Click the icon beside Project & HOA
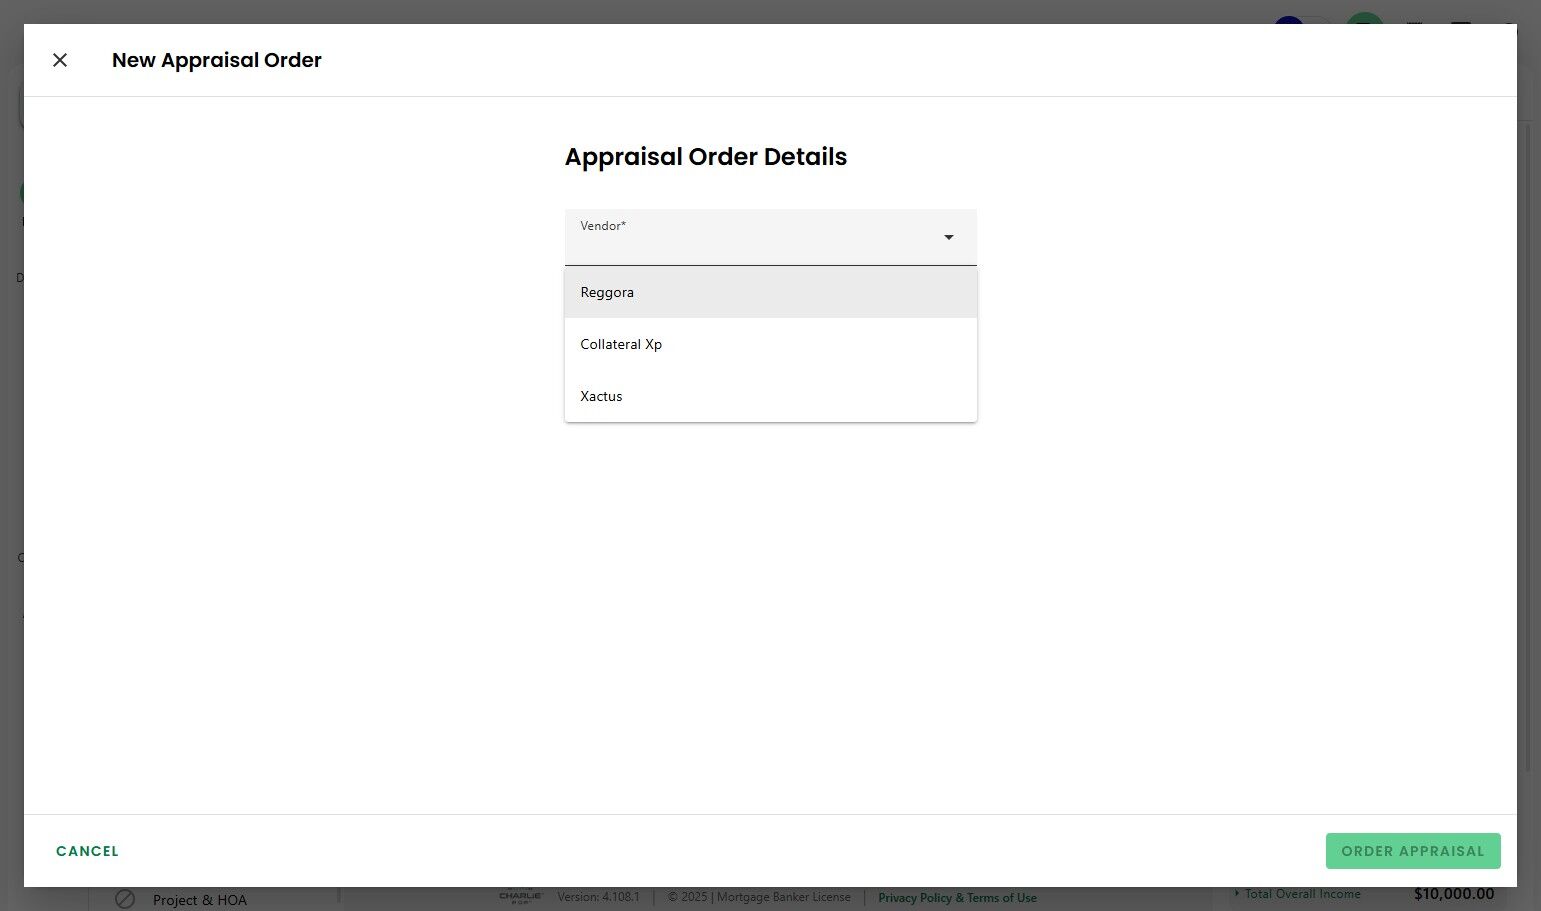Image resolution: width=1541 pixels, height=911 pixels. coord(125,899)
